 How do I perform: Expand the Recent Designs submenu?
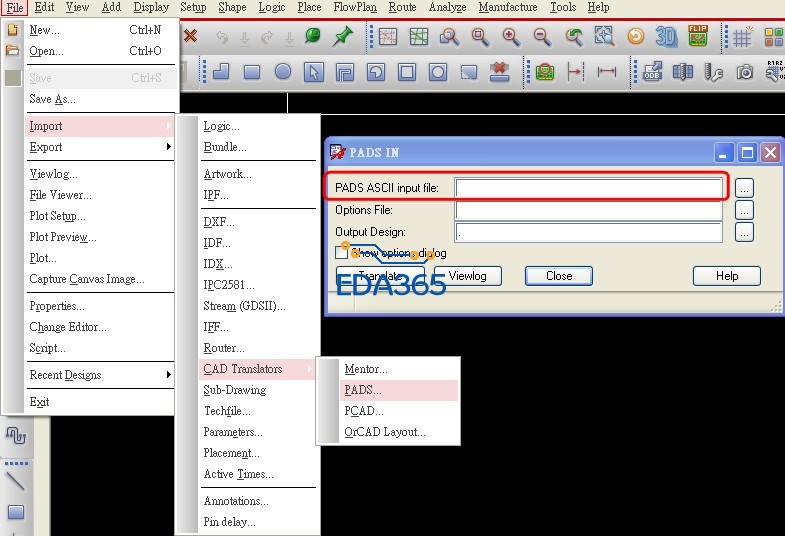point(100,375)
